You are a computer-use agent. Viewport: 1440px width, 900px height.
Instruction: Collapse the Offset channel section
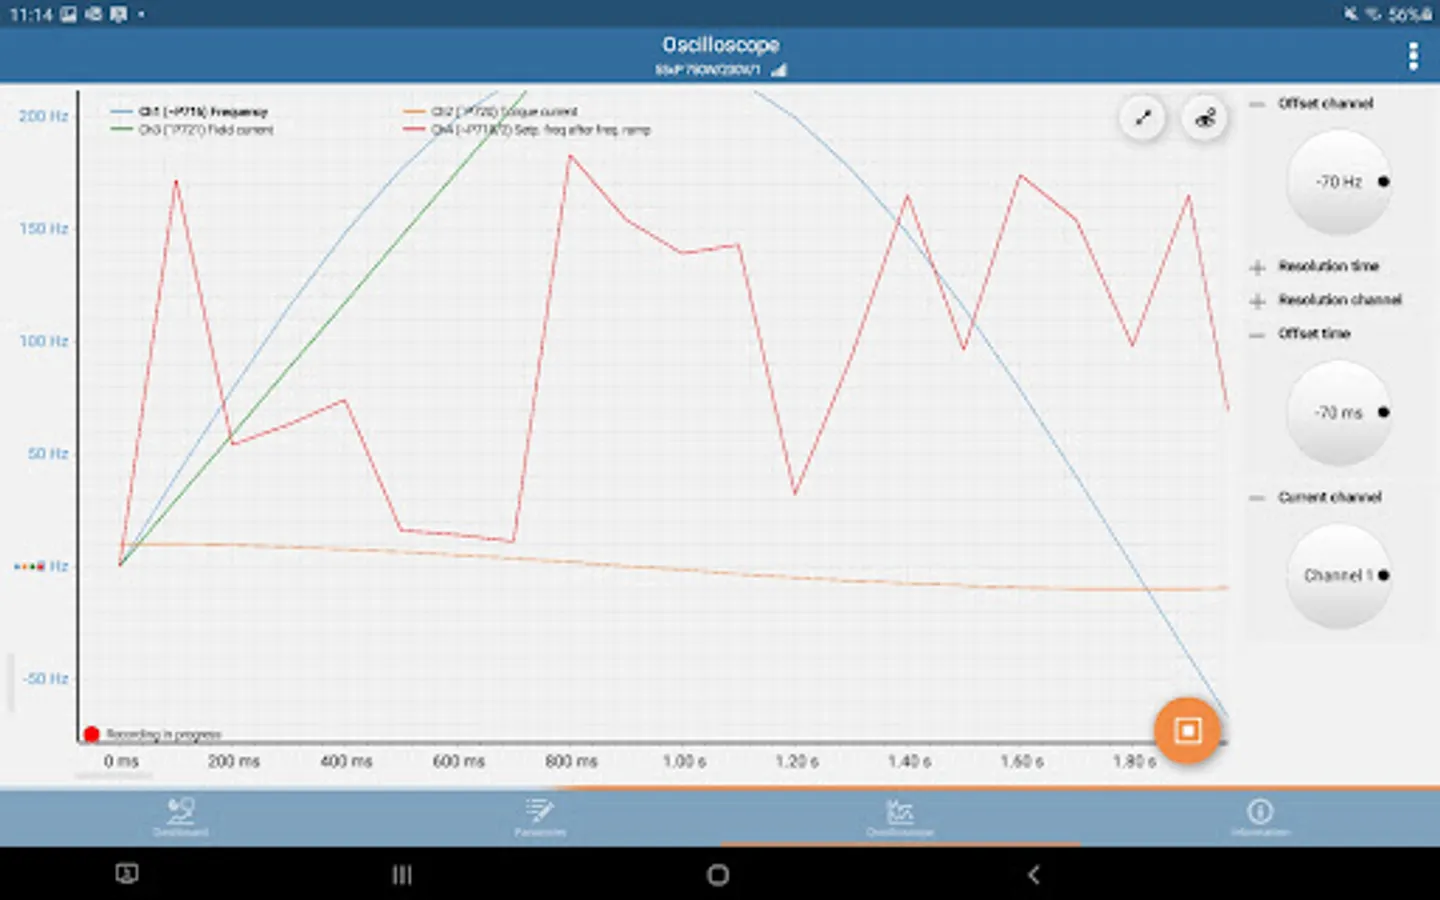click(1257, 103)
